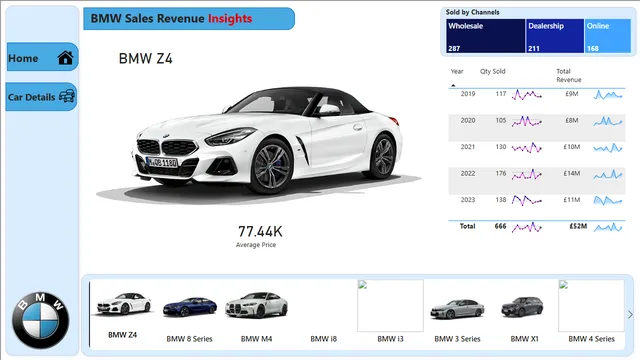Click the 117 quantity sold value
The height and width of the screenshot is (360, 640).
pyautogui.click(x=501, y=94)
